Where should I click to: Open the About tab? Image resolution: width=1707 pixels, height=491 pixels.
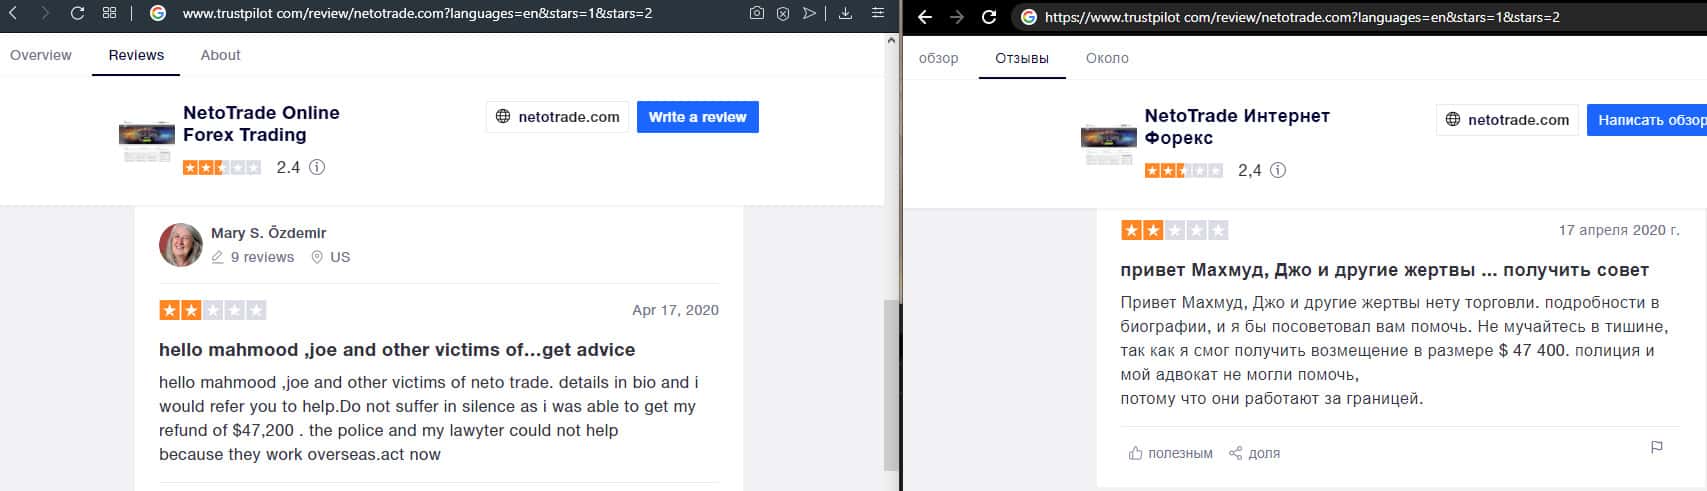(x=220, y=55)
